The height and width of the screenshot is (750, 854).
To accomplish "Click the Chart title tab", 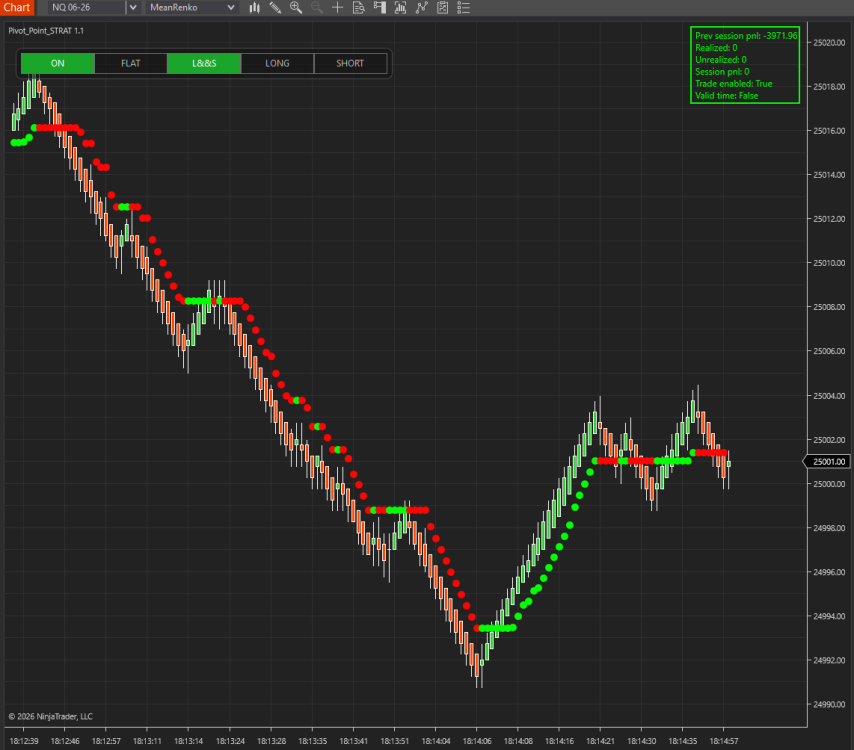I will pyautogui.click(x=17, y=8).
